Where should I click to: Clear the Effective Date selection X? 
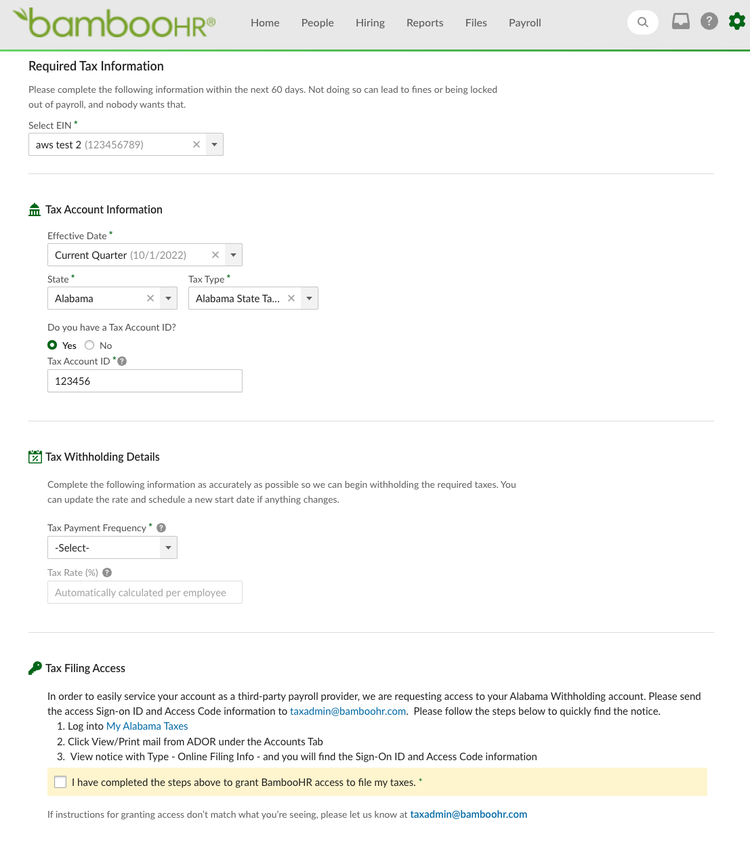pyautogui.click(x=215, y=255)
